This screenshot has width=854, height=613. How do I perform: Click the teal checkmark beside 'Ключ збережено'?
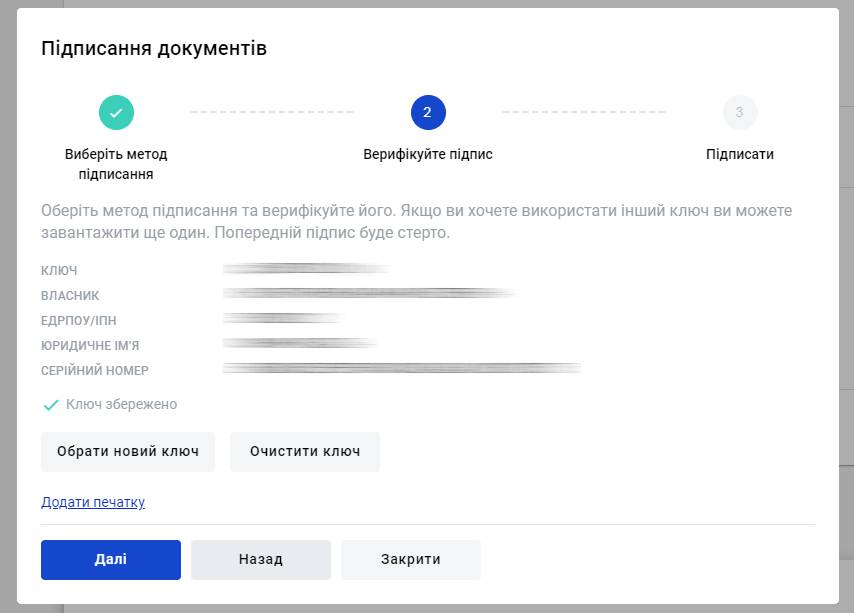(x=51, y=405)
